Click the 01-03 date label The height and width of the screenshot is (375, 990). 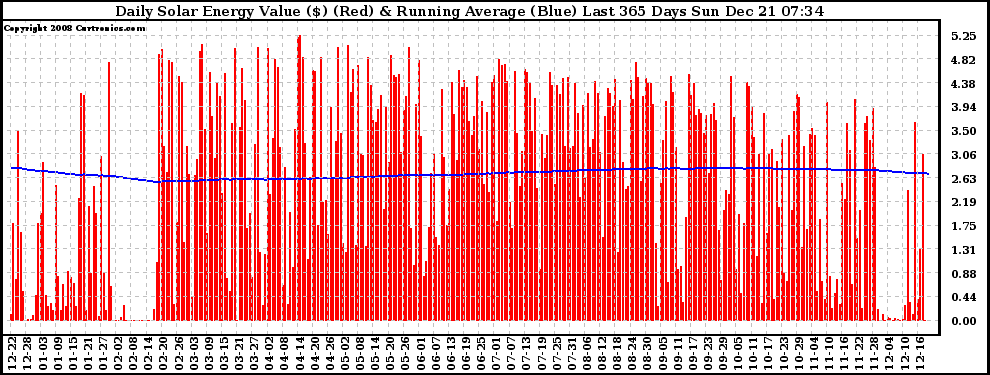43,353
